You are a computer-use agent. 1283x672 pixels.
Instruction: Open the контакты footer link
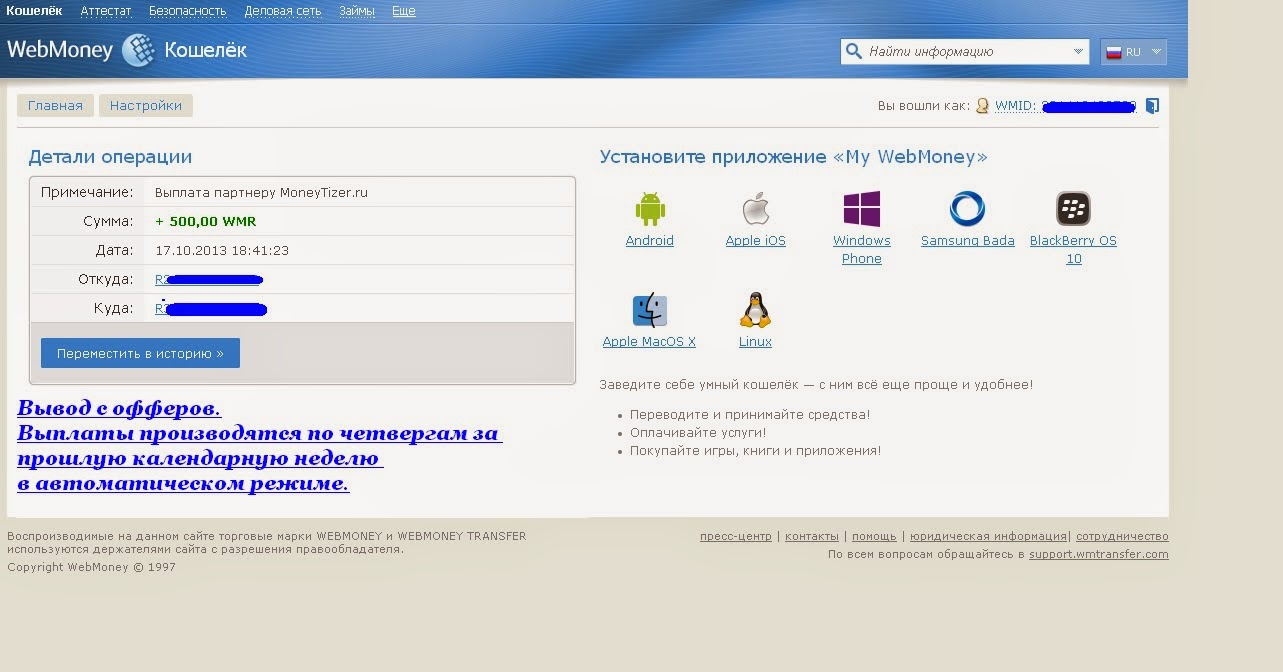coord(812,537)
